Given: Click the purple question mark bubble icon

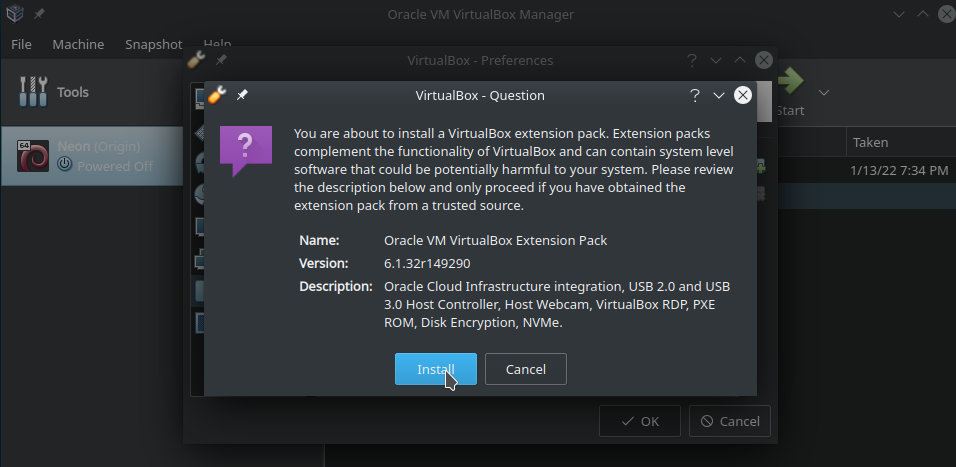Looking at the screenshot, I should click(246, 151).
